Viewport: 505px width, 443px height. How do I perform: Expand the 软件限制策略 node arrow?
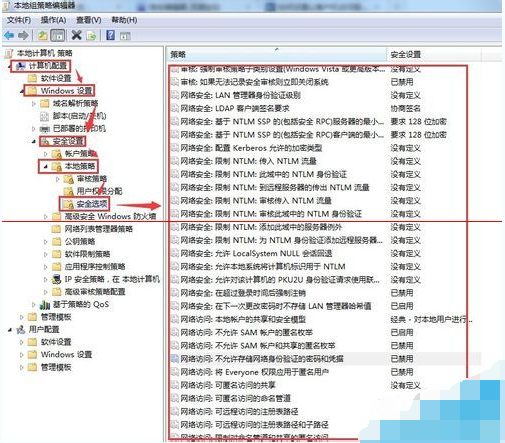[46, 254]
